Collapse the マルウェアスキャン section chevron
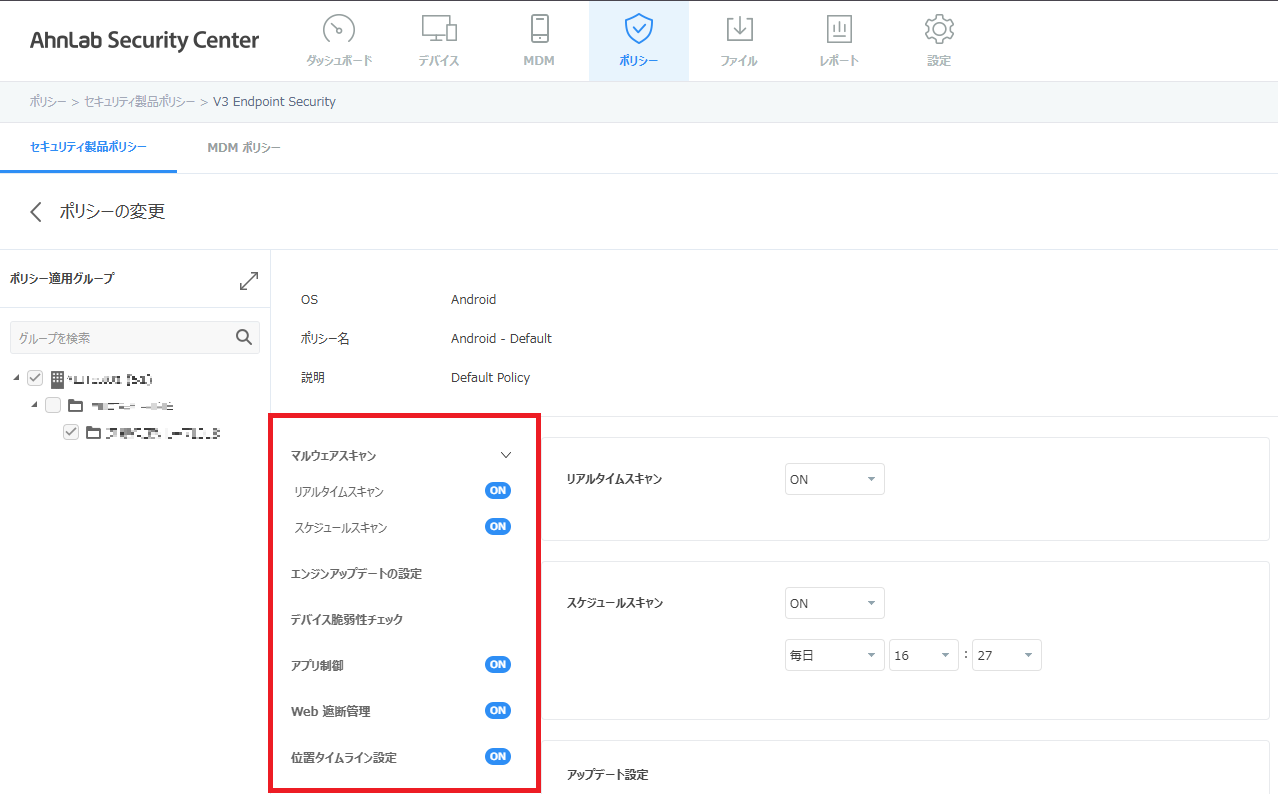Screen dimensions: 1278x794 tap(506, 455)
